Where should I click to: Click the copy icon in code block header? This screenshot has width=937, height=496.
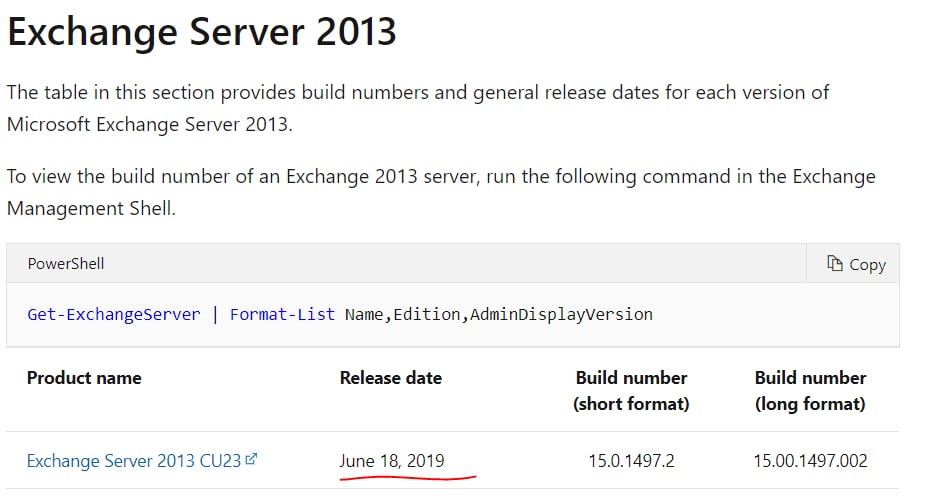pyautogui.click(x=834, y=264)
